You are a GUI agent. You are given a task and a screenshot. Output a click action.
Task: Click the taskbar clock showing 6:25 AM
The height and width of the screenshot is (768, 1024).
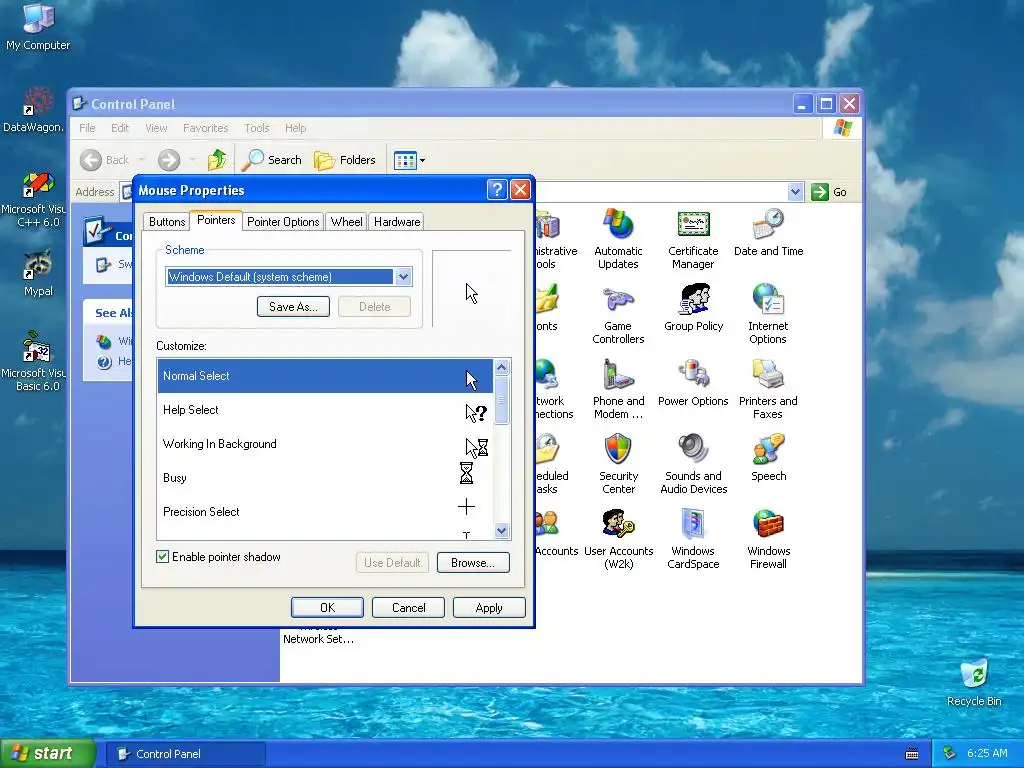(x=987, y=753)
